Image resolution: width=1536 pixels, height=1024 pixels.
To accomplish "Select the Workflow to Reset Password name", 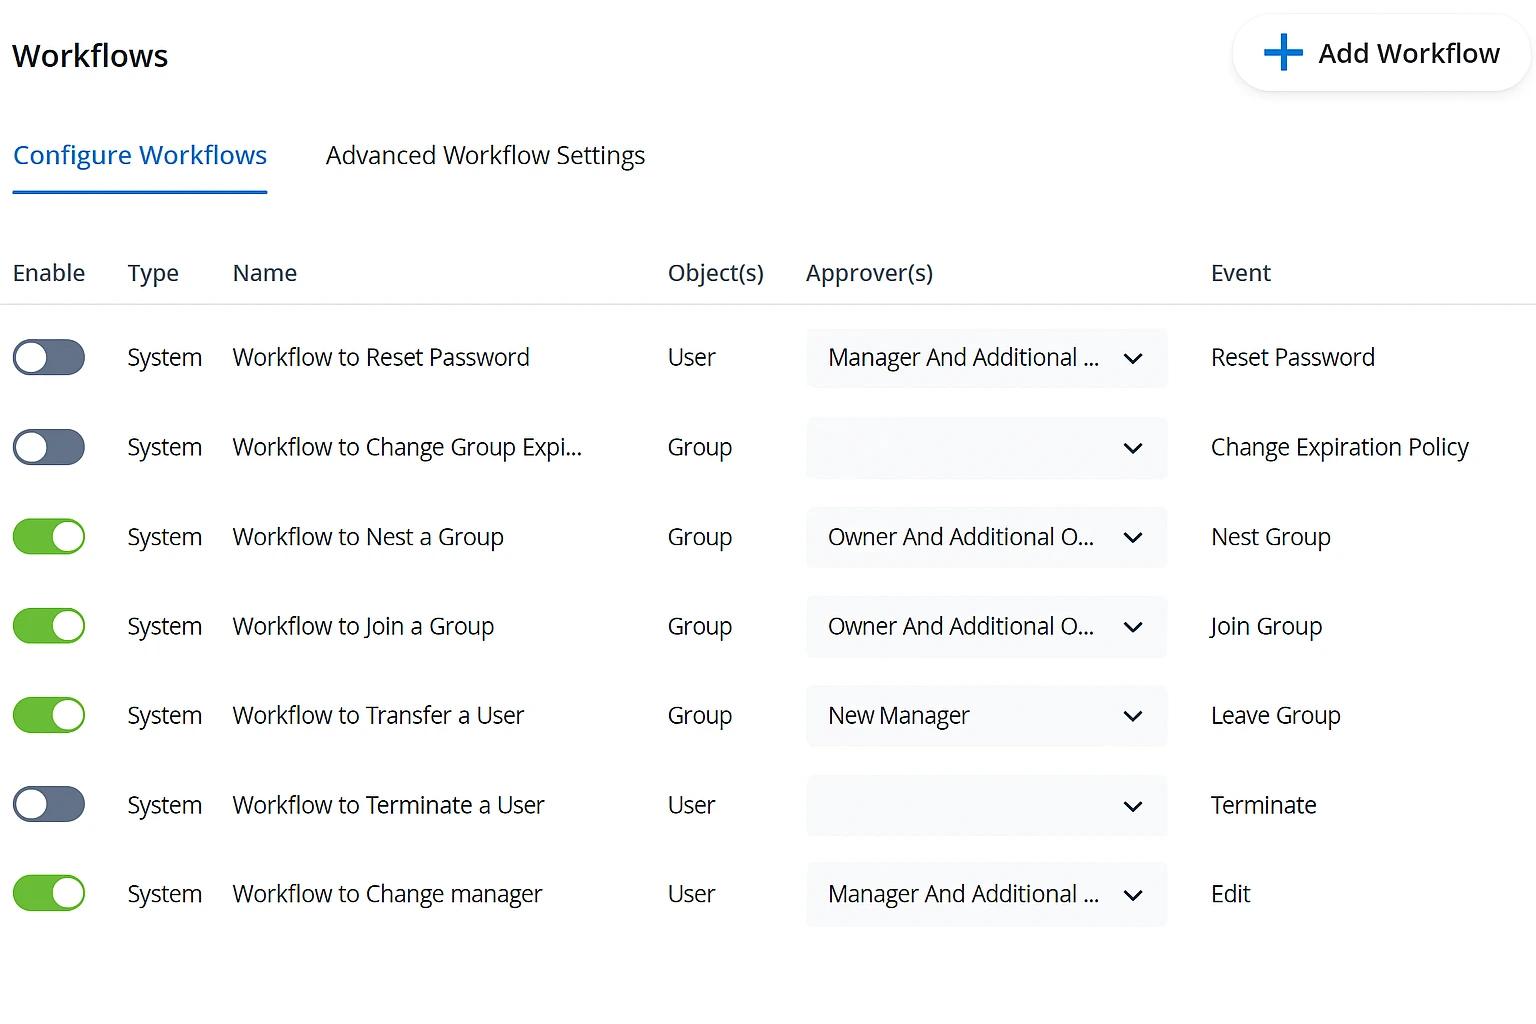I will pyautogui.click(x=381, y=357).
